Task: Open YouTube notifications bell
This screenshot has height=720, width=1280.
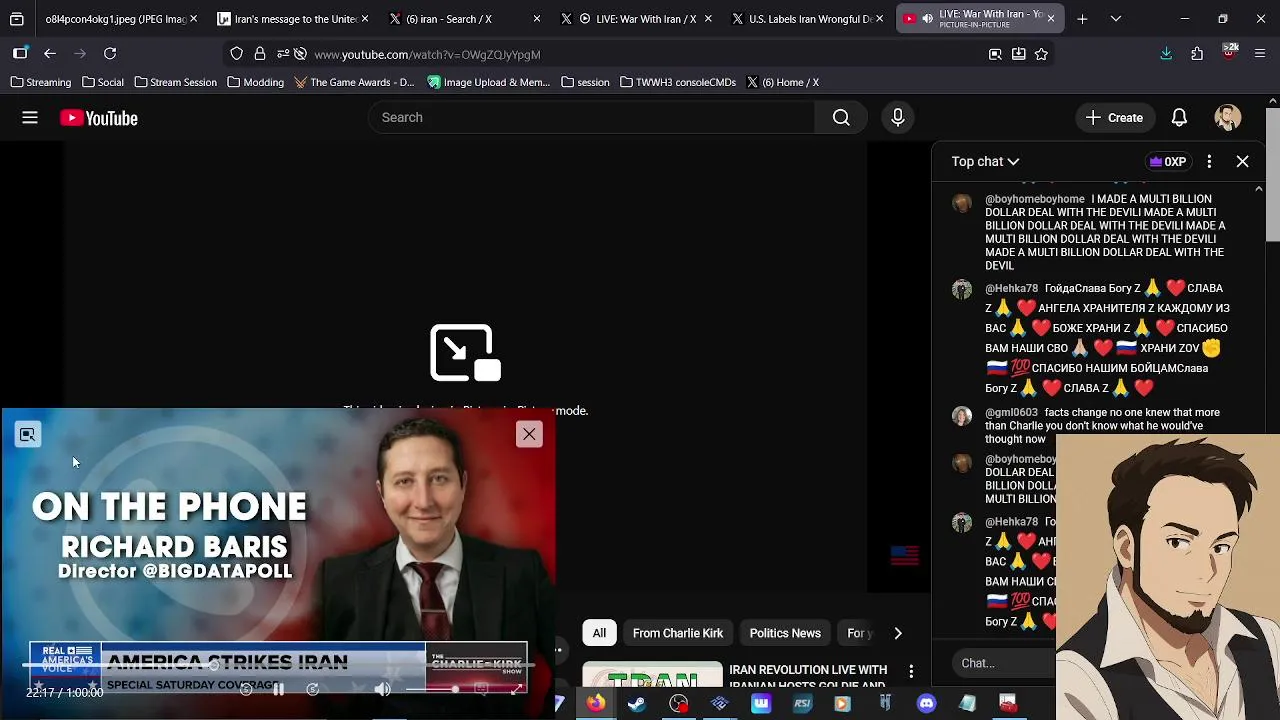Action: 1179,118
